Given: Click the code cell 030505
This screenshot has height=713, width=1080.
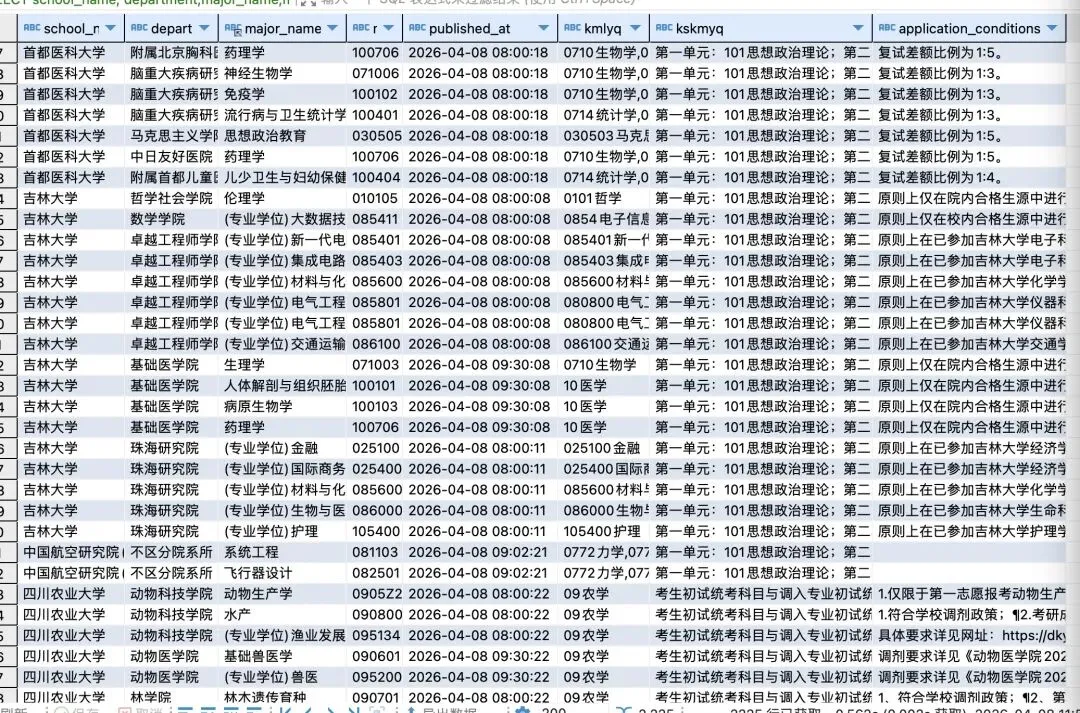Looking at the screenshot, I should coord(375,136).
